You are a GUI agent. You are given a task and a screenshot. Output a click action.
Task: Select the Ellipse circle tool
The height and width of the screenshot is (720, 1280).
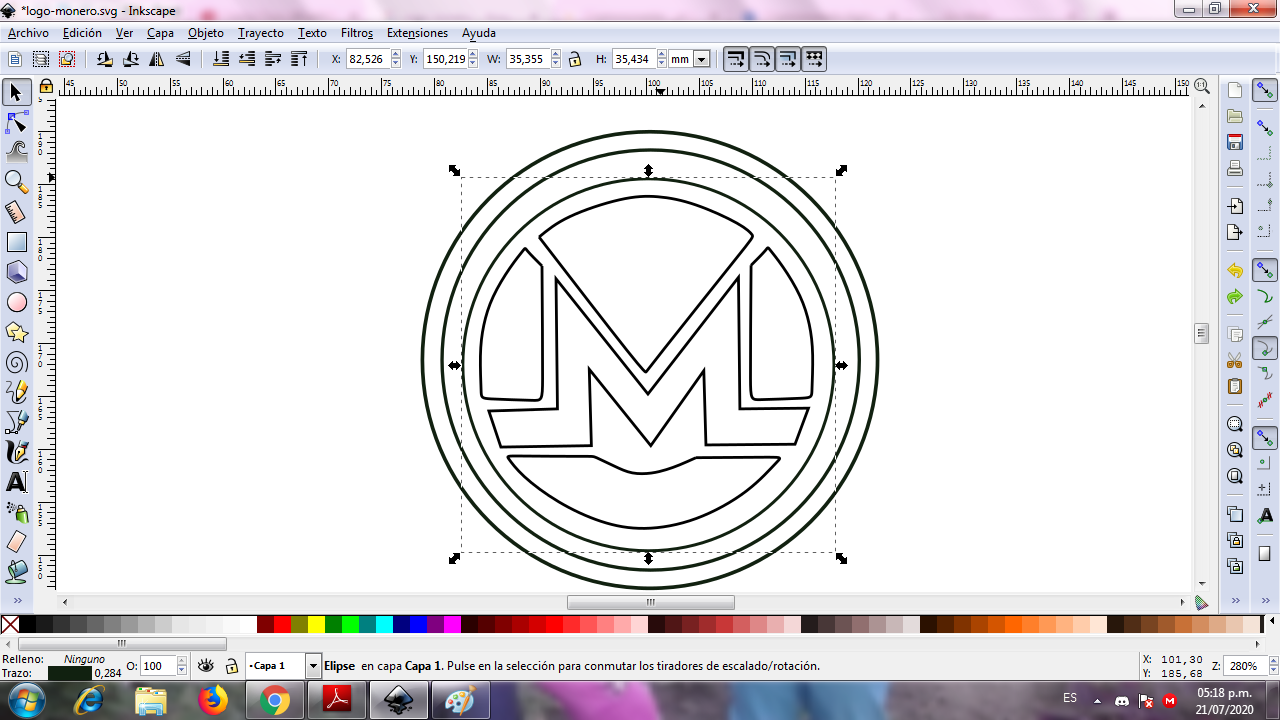tap(16, 302)
